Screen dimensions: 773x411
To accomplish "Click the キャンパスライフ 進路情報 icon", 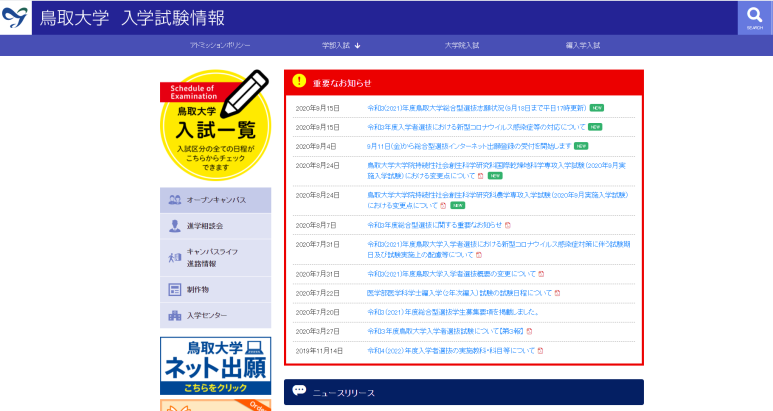I will click(175, 257).
